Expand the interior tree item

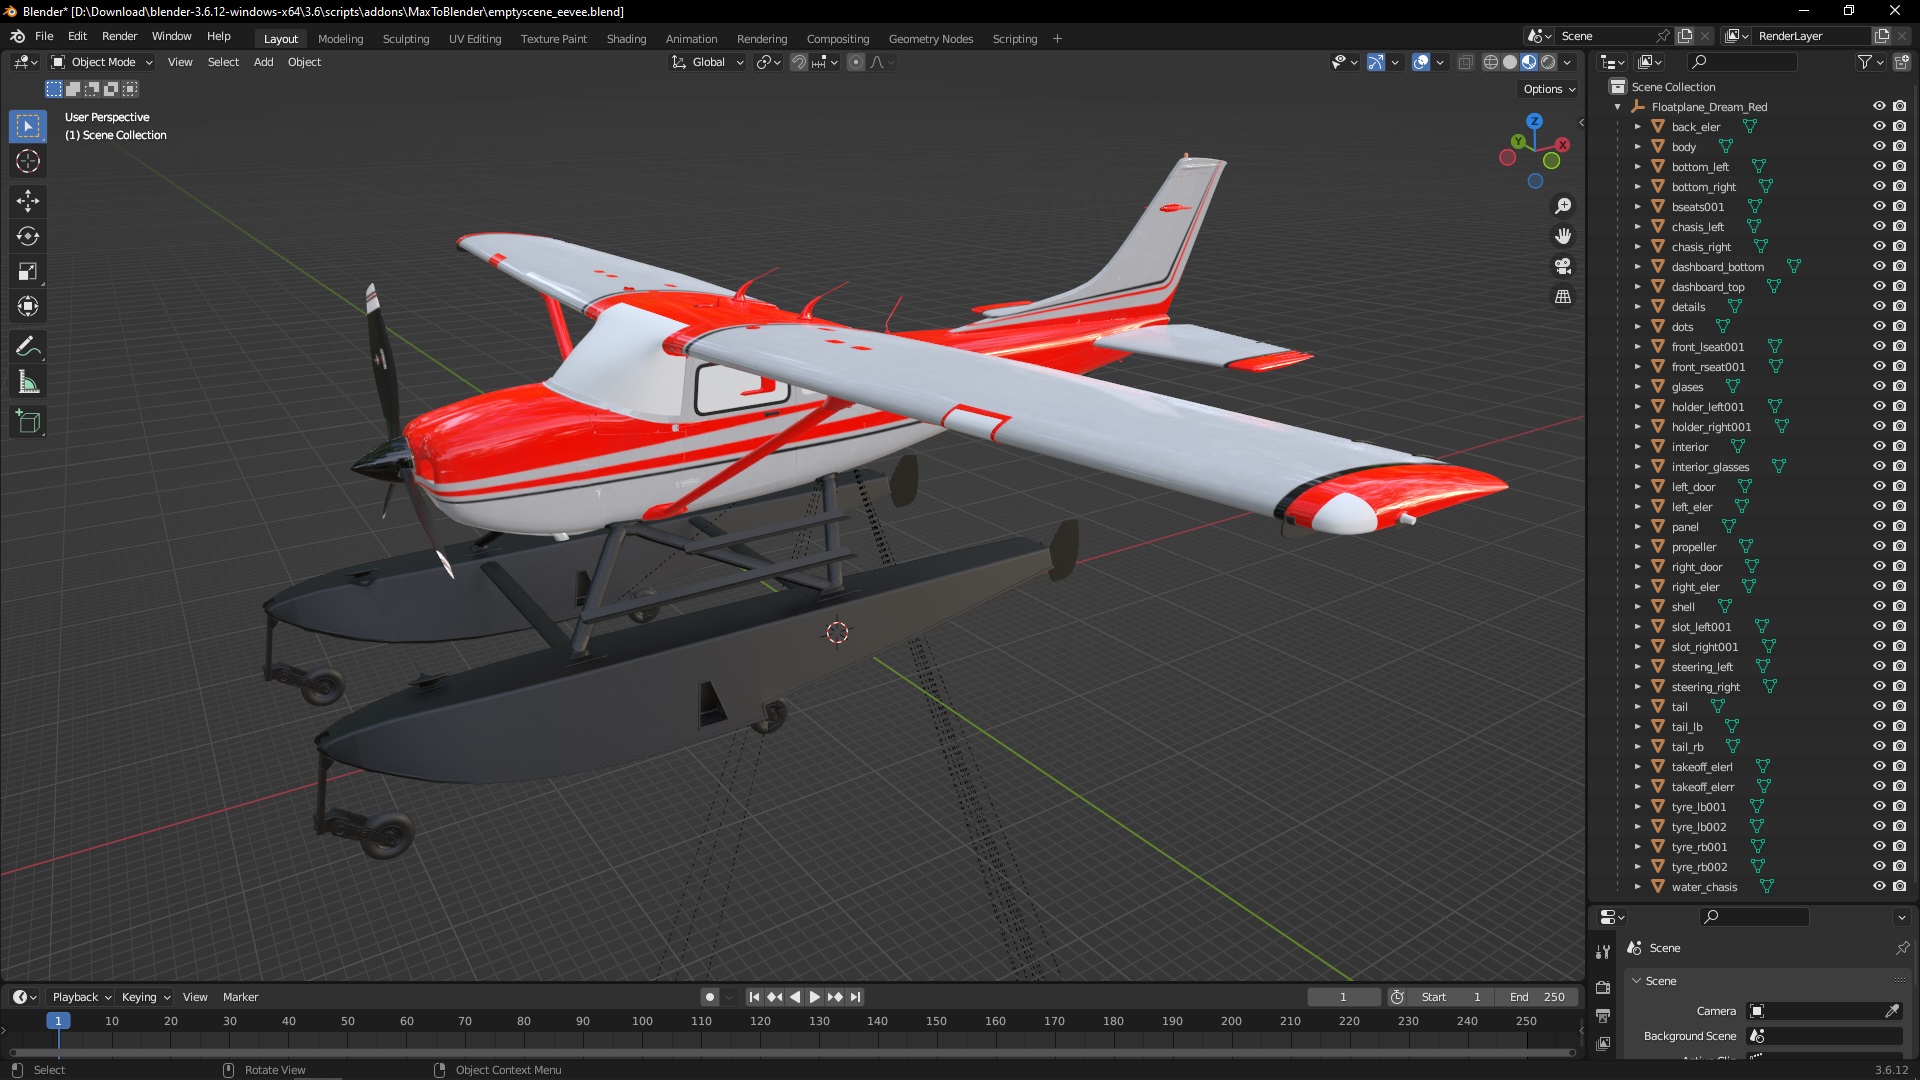click(1637, 447)
